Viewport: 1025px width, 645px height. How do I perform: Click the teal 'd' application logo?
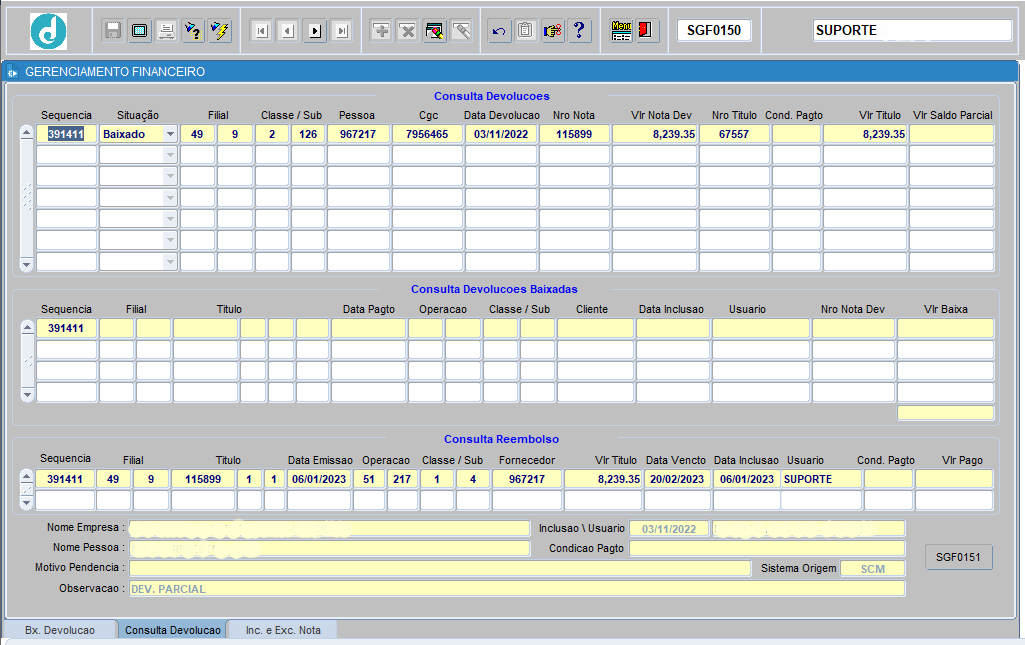(x=48, y=31)
